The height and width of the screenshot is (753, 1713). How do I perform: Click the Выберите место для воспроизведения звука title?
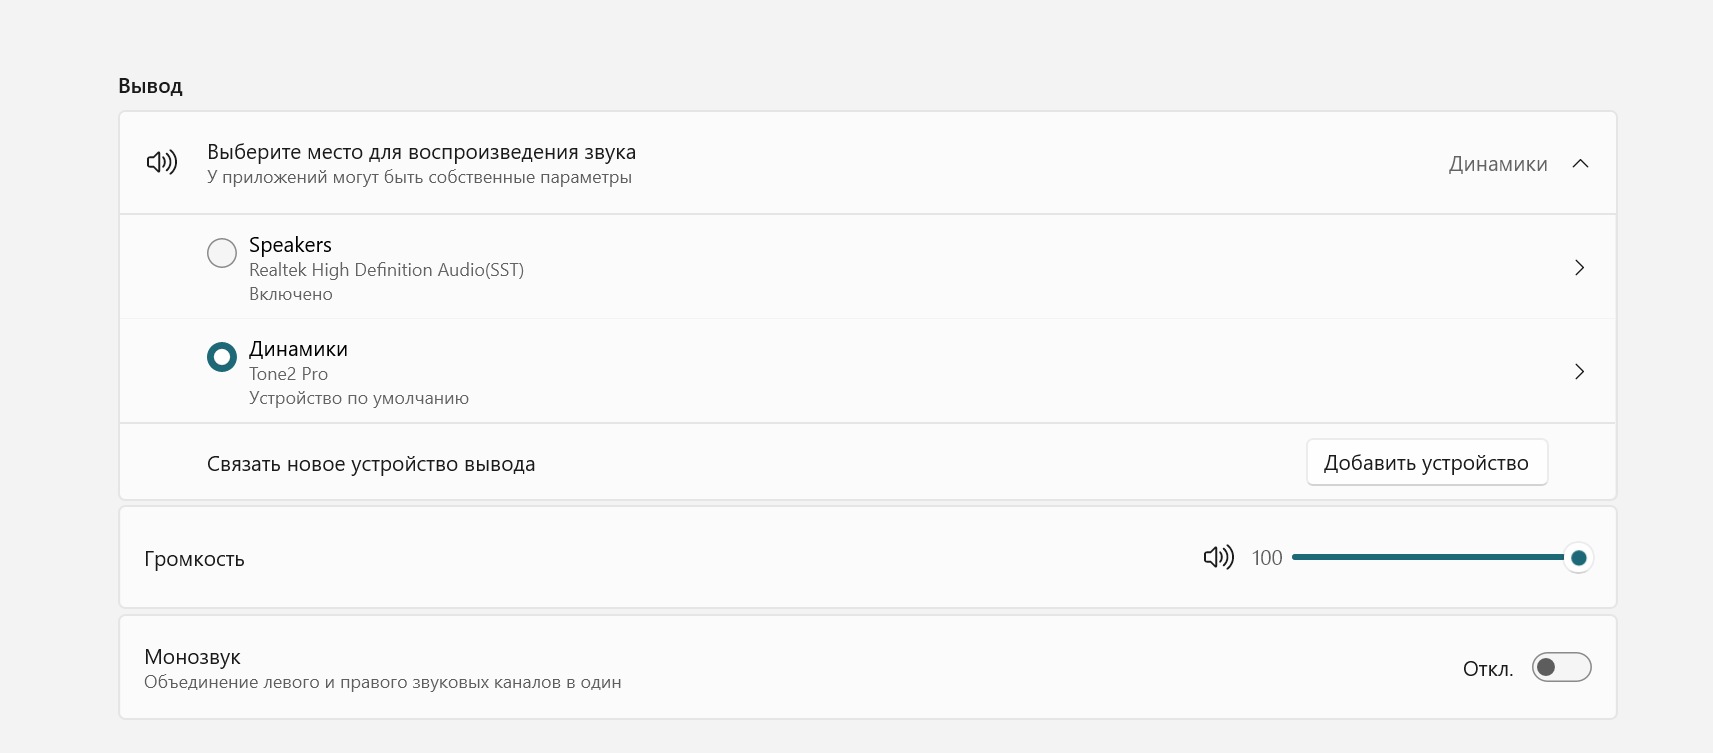421,152
